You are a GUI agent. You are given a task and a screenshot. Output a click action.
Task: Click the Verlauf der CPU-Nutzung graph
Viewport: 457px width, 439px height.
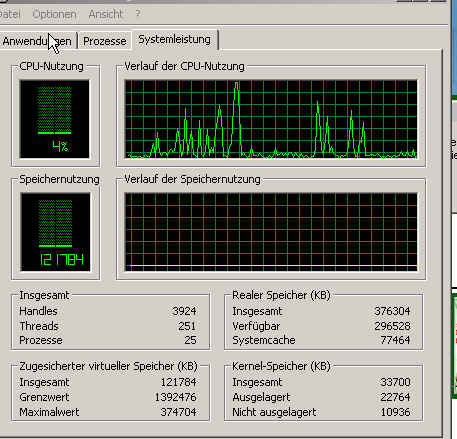(x=271, y=119)
